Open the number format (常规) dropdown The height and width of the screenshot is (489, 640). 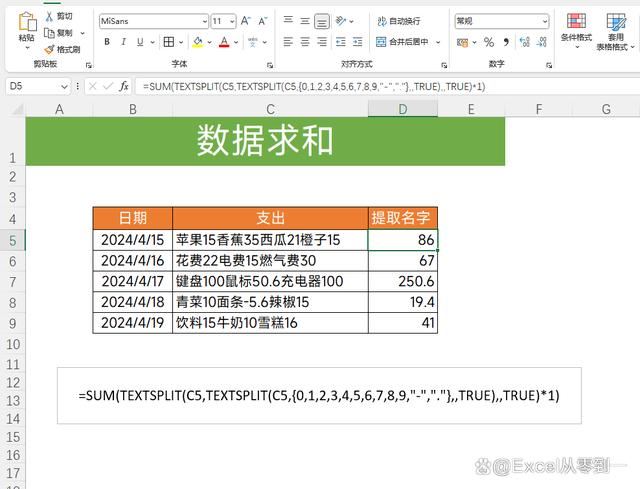pyautogui.click(x=545, y=21)
